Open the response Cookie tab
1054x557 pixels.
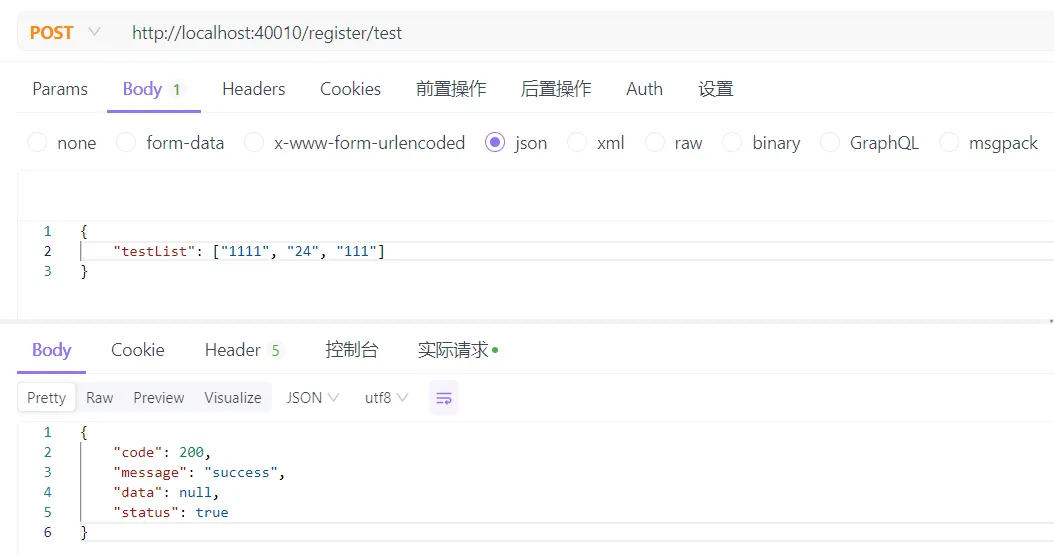pos(138,350)
